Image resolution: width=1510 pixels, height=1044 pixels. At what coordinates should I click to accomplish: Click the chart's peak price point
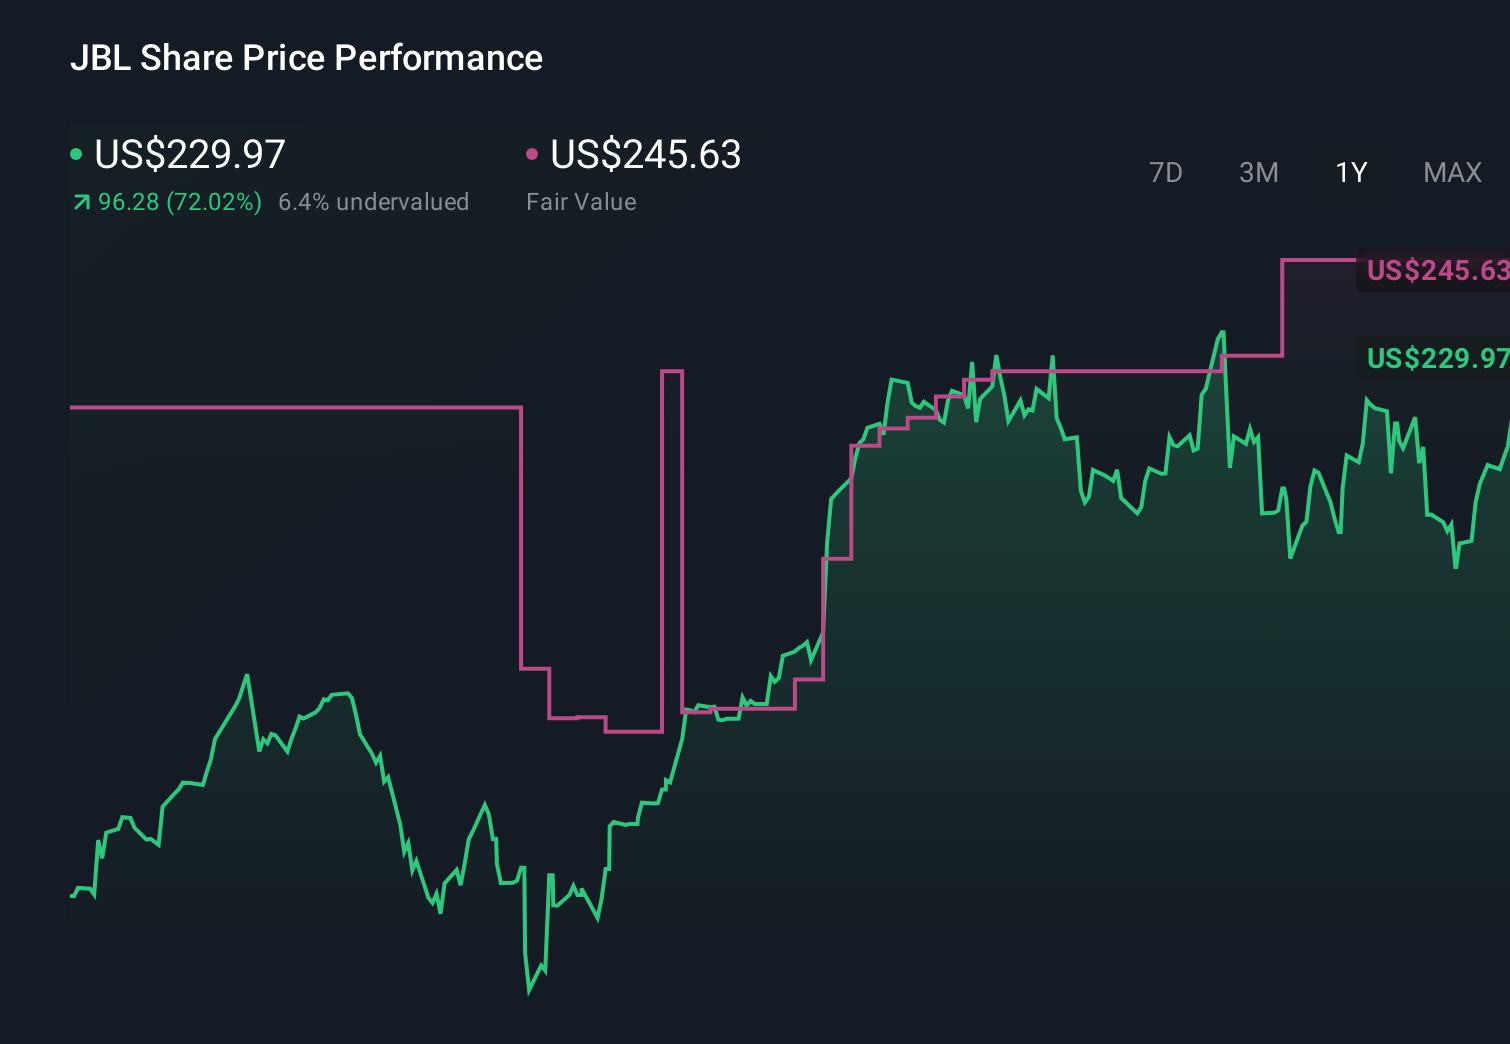point(1223,330)
